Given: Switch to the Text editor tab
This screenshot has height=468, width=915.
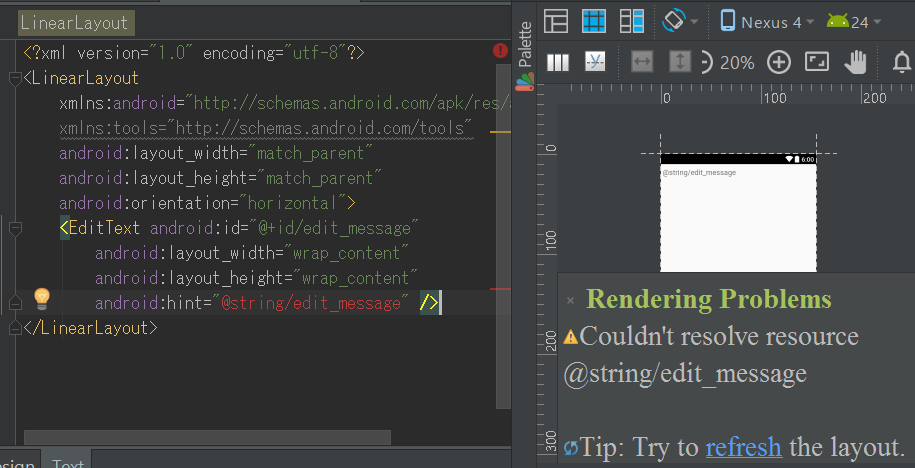Looking at the screenshot, I should tap(67, 461).
